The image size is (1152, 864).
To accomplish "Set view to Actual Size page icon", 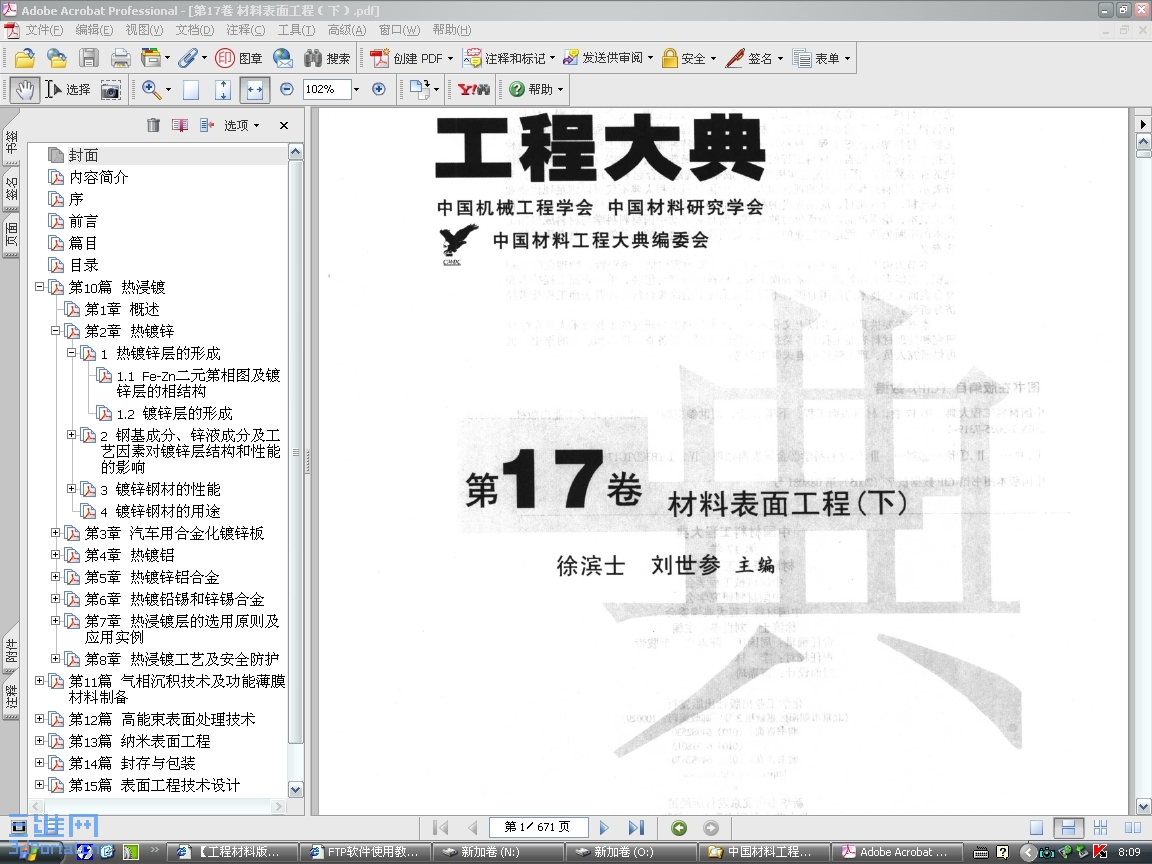I will [191, 90].
